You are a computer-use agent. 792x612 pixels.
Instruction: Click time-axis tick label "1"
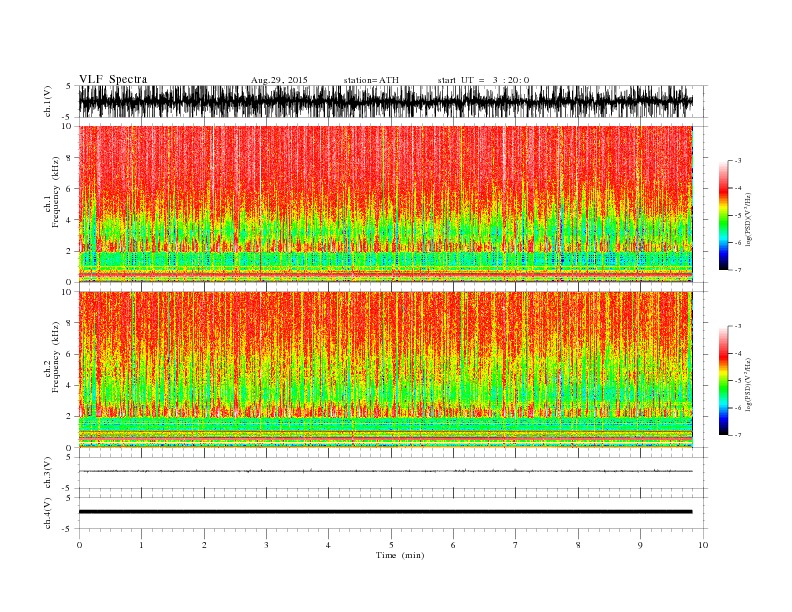click(x=141, y=545)
